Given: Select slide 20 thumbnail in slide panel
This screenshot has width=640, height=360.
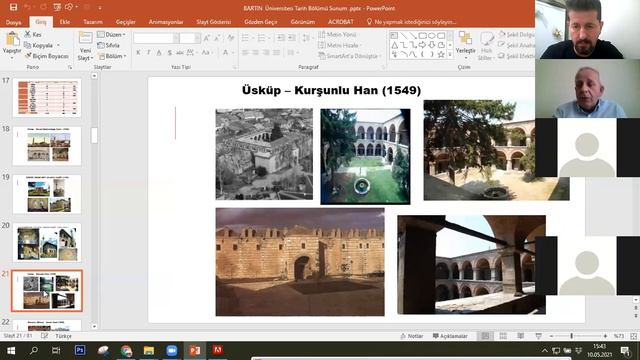Looking at the screenshot, I should point(47,242).
